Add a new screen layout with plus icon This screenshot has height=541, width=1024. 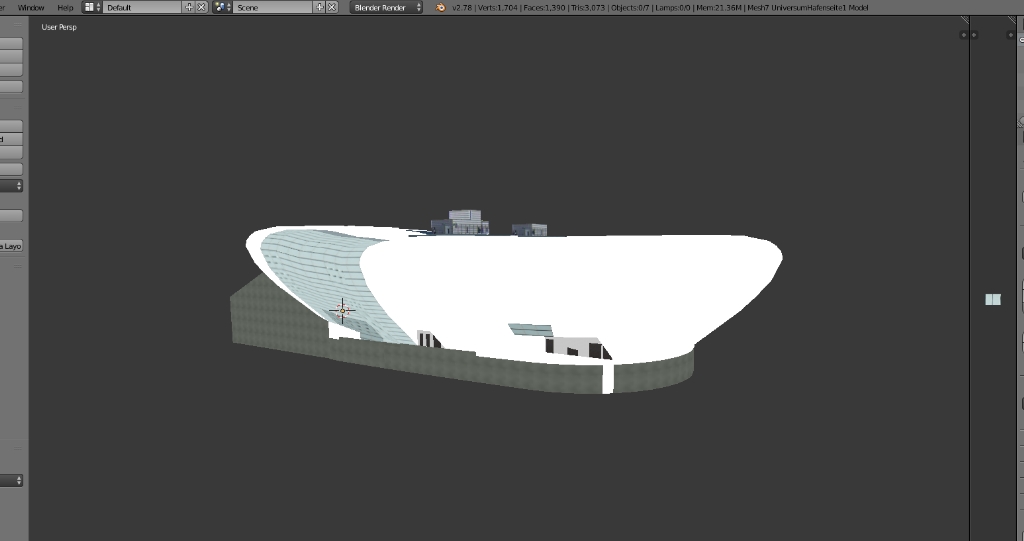189,7
